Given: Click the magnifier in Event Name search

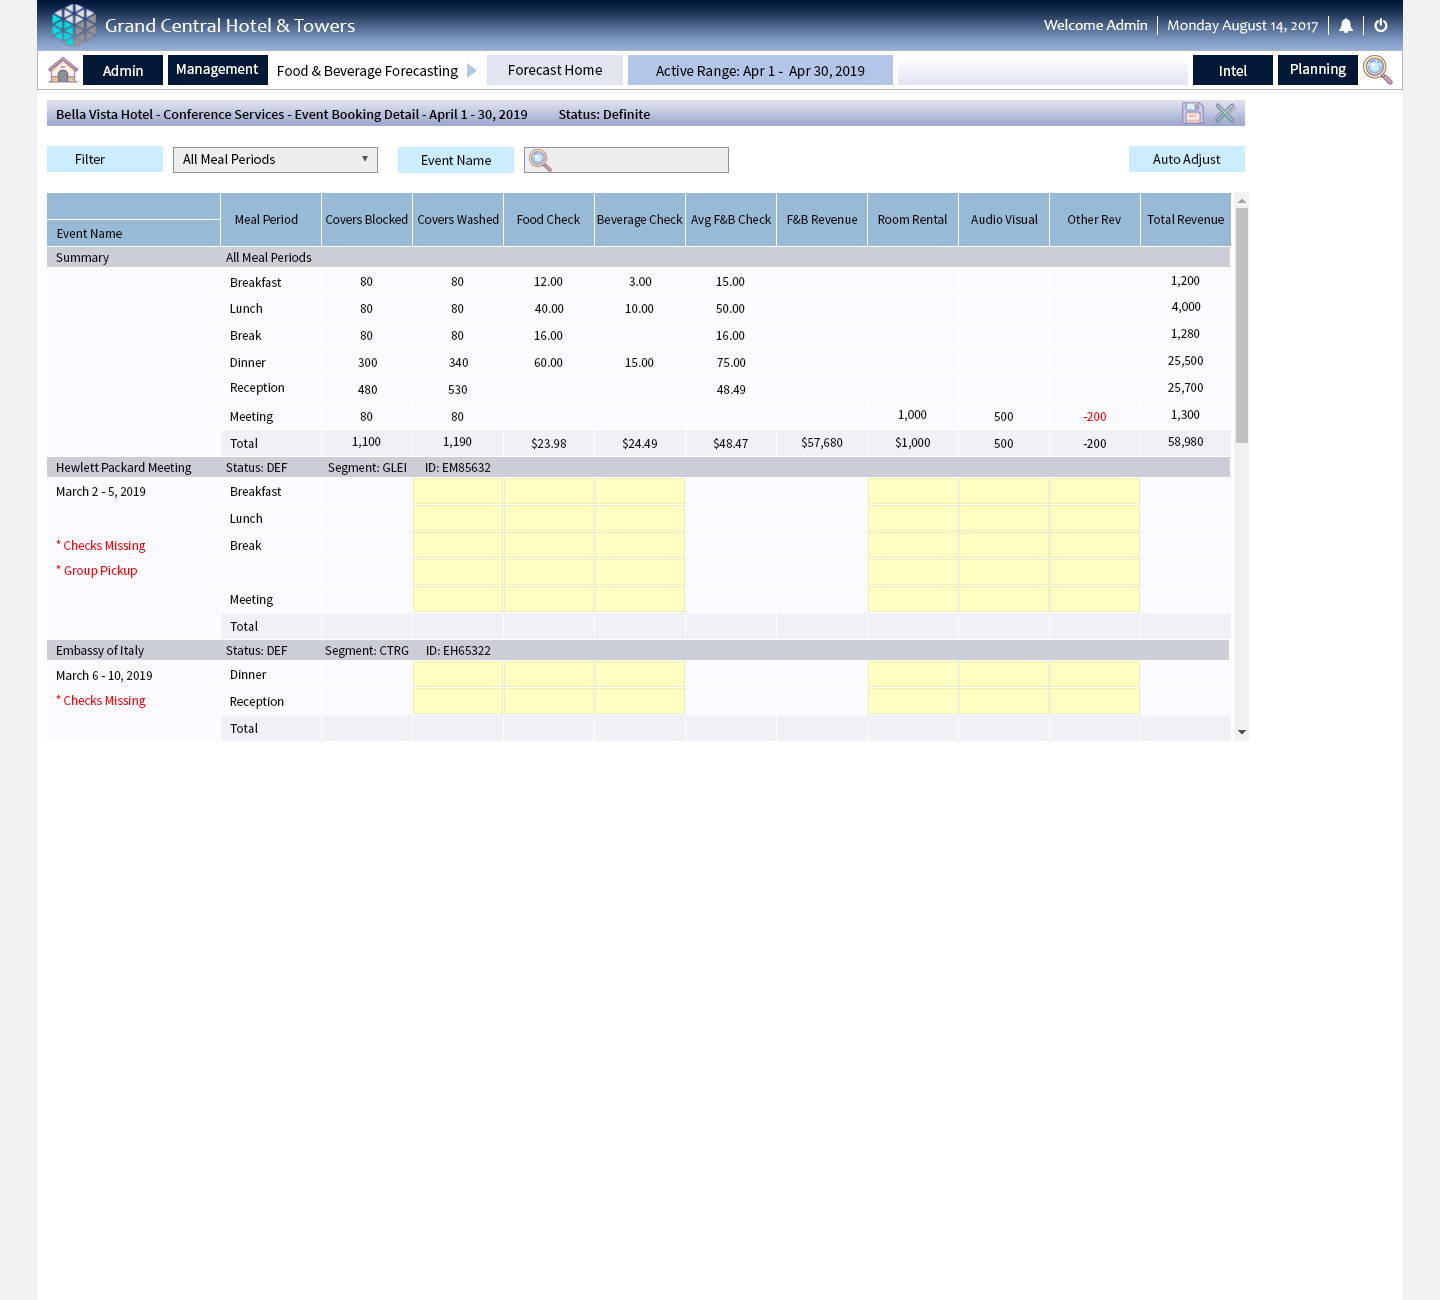Looking at the screenshot, I should click(x=540, y=160).
